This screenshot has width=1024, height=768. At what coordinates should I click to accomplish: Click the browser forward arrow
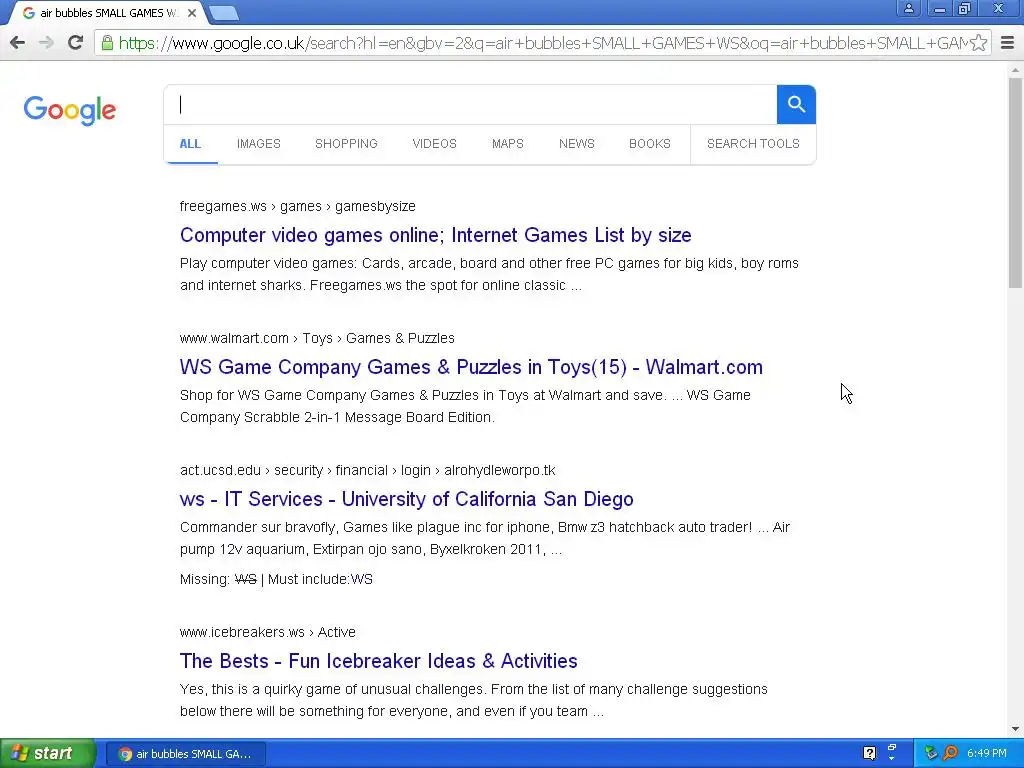[46, 43]
